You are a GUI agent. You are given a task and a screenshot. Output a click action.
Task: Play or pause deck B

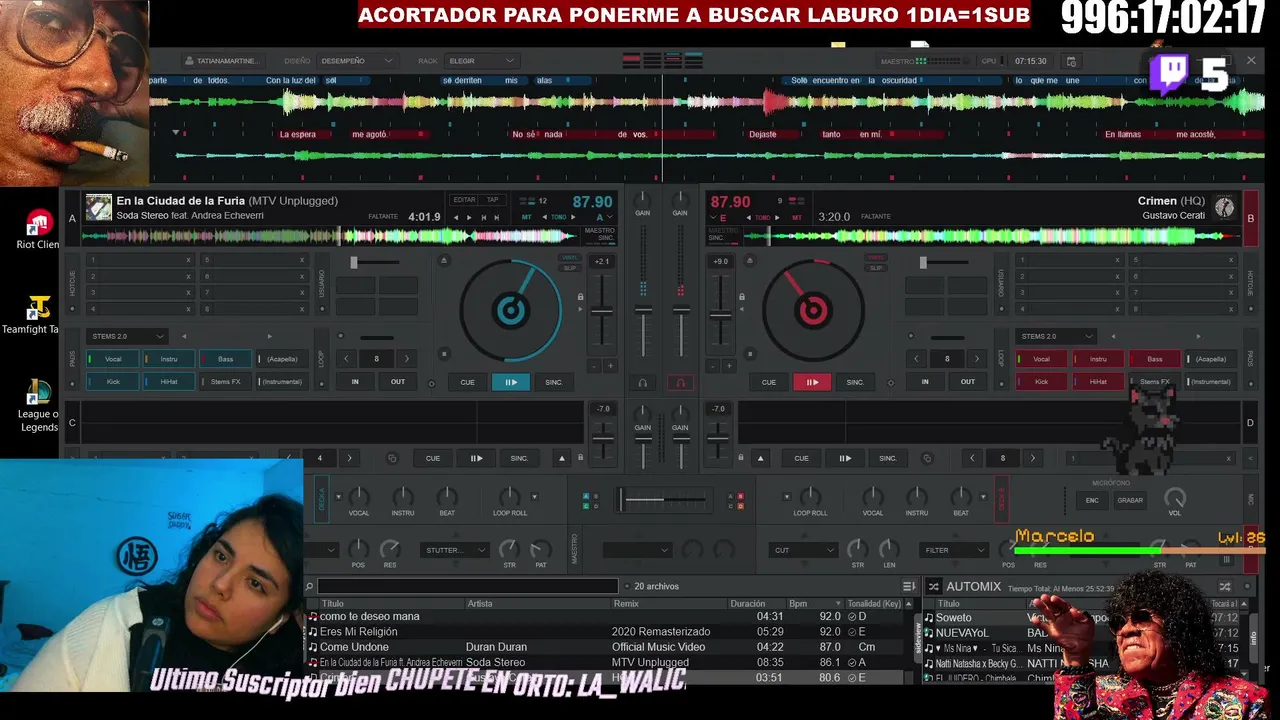812,382
